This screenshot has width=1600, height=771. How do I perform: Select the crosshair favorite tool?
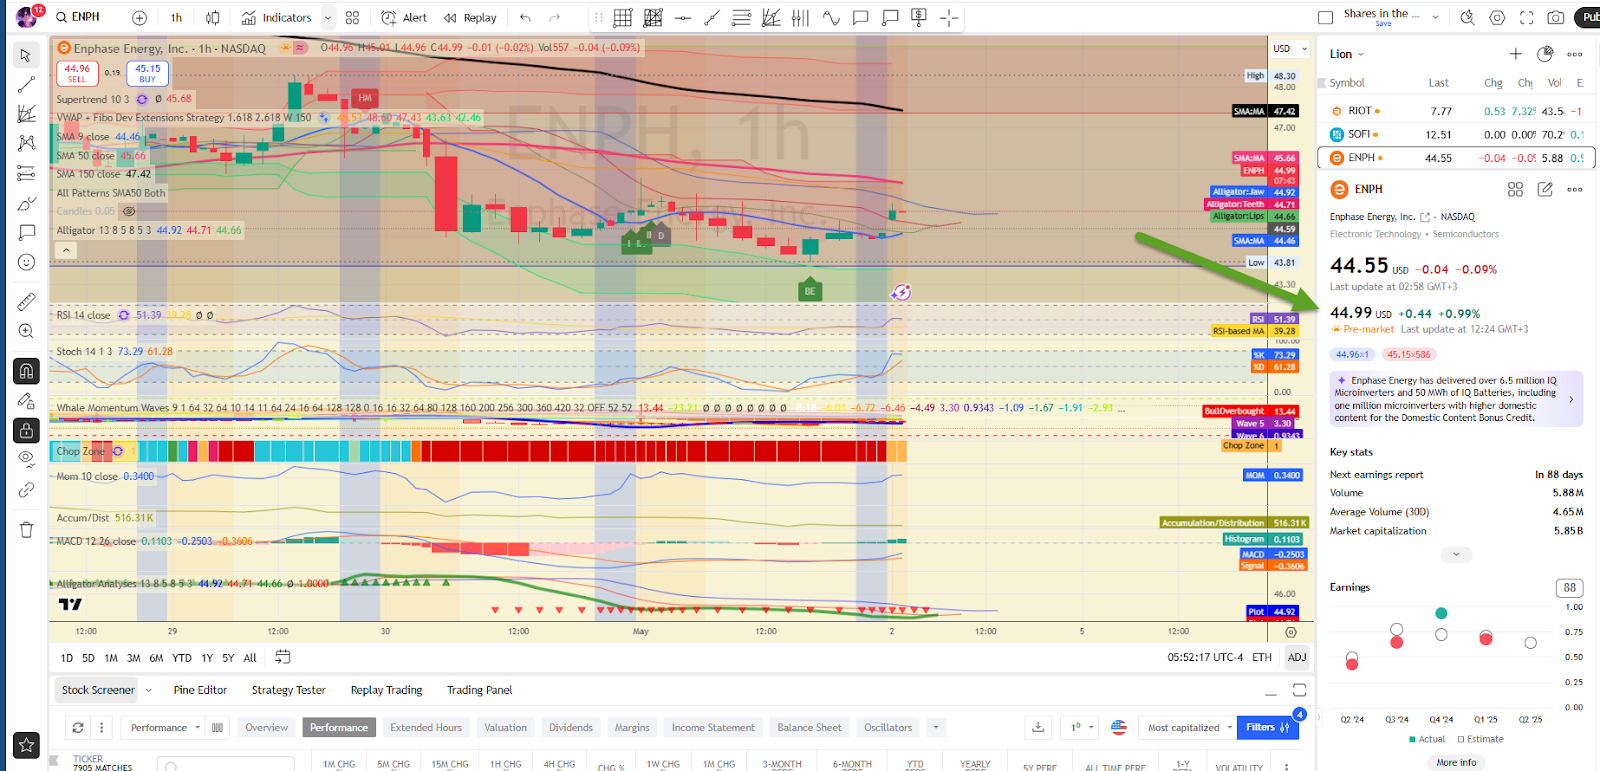(x=949, y=18)
